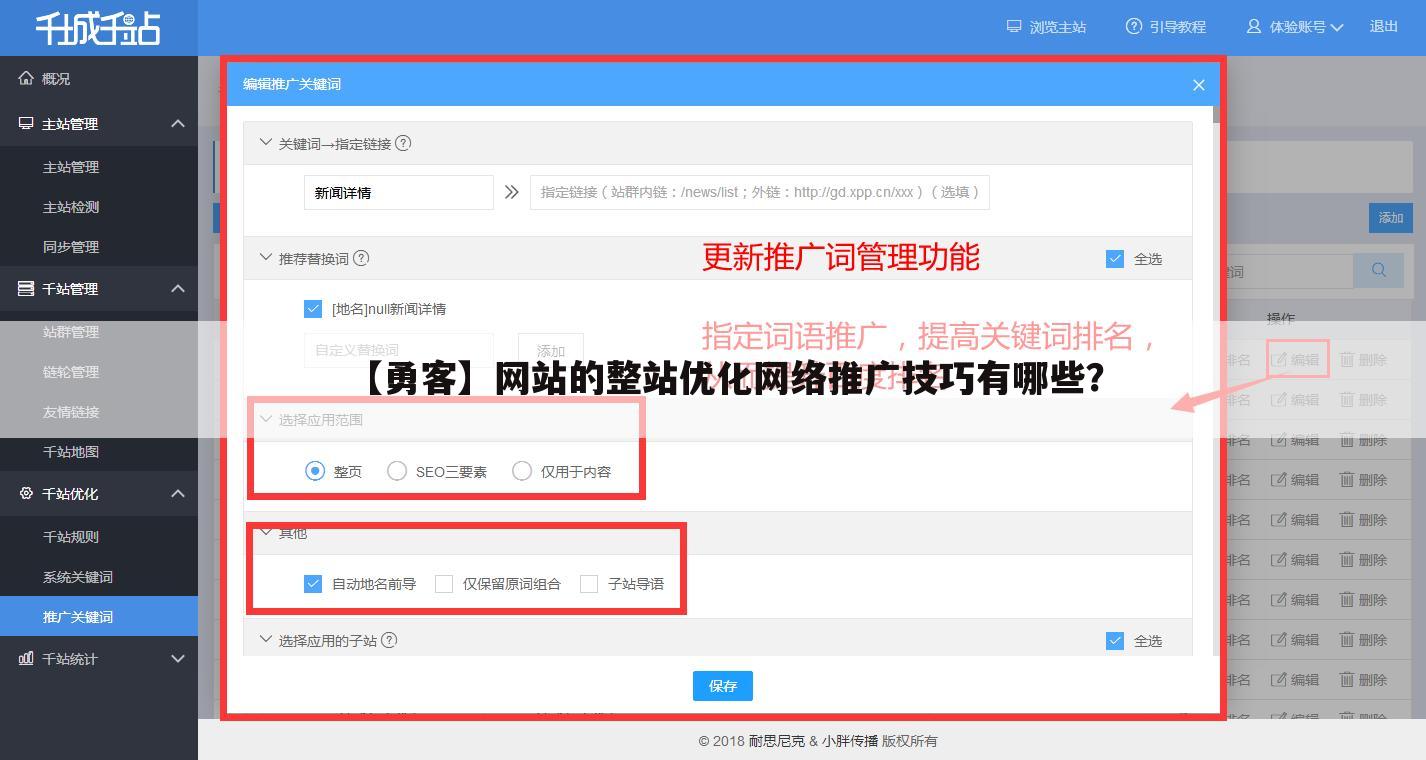1426x760 pixels.
Task: Uncheck [地名]null新闻详情 replacement word
Action: [x=313, y=309]
